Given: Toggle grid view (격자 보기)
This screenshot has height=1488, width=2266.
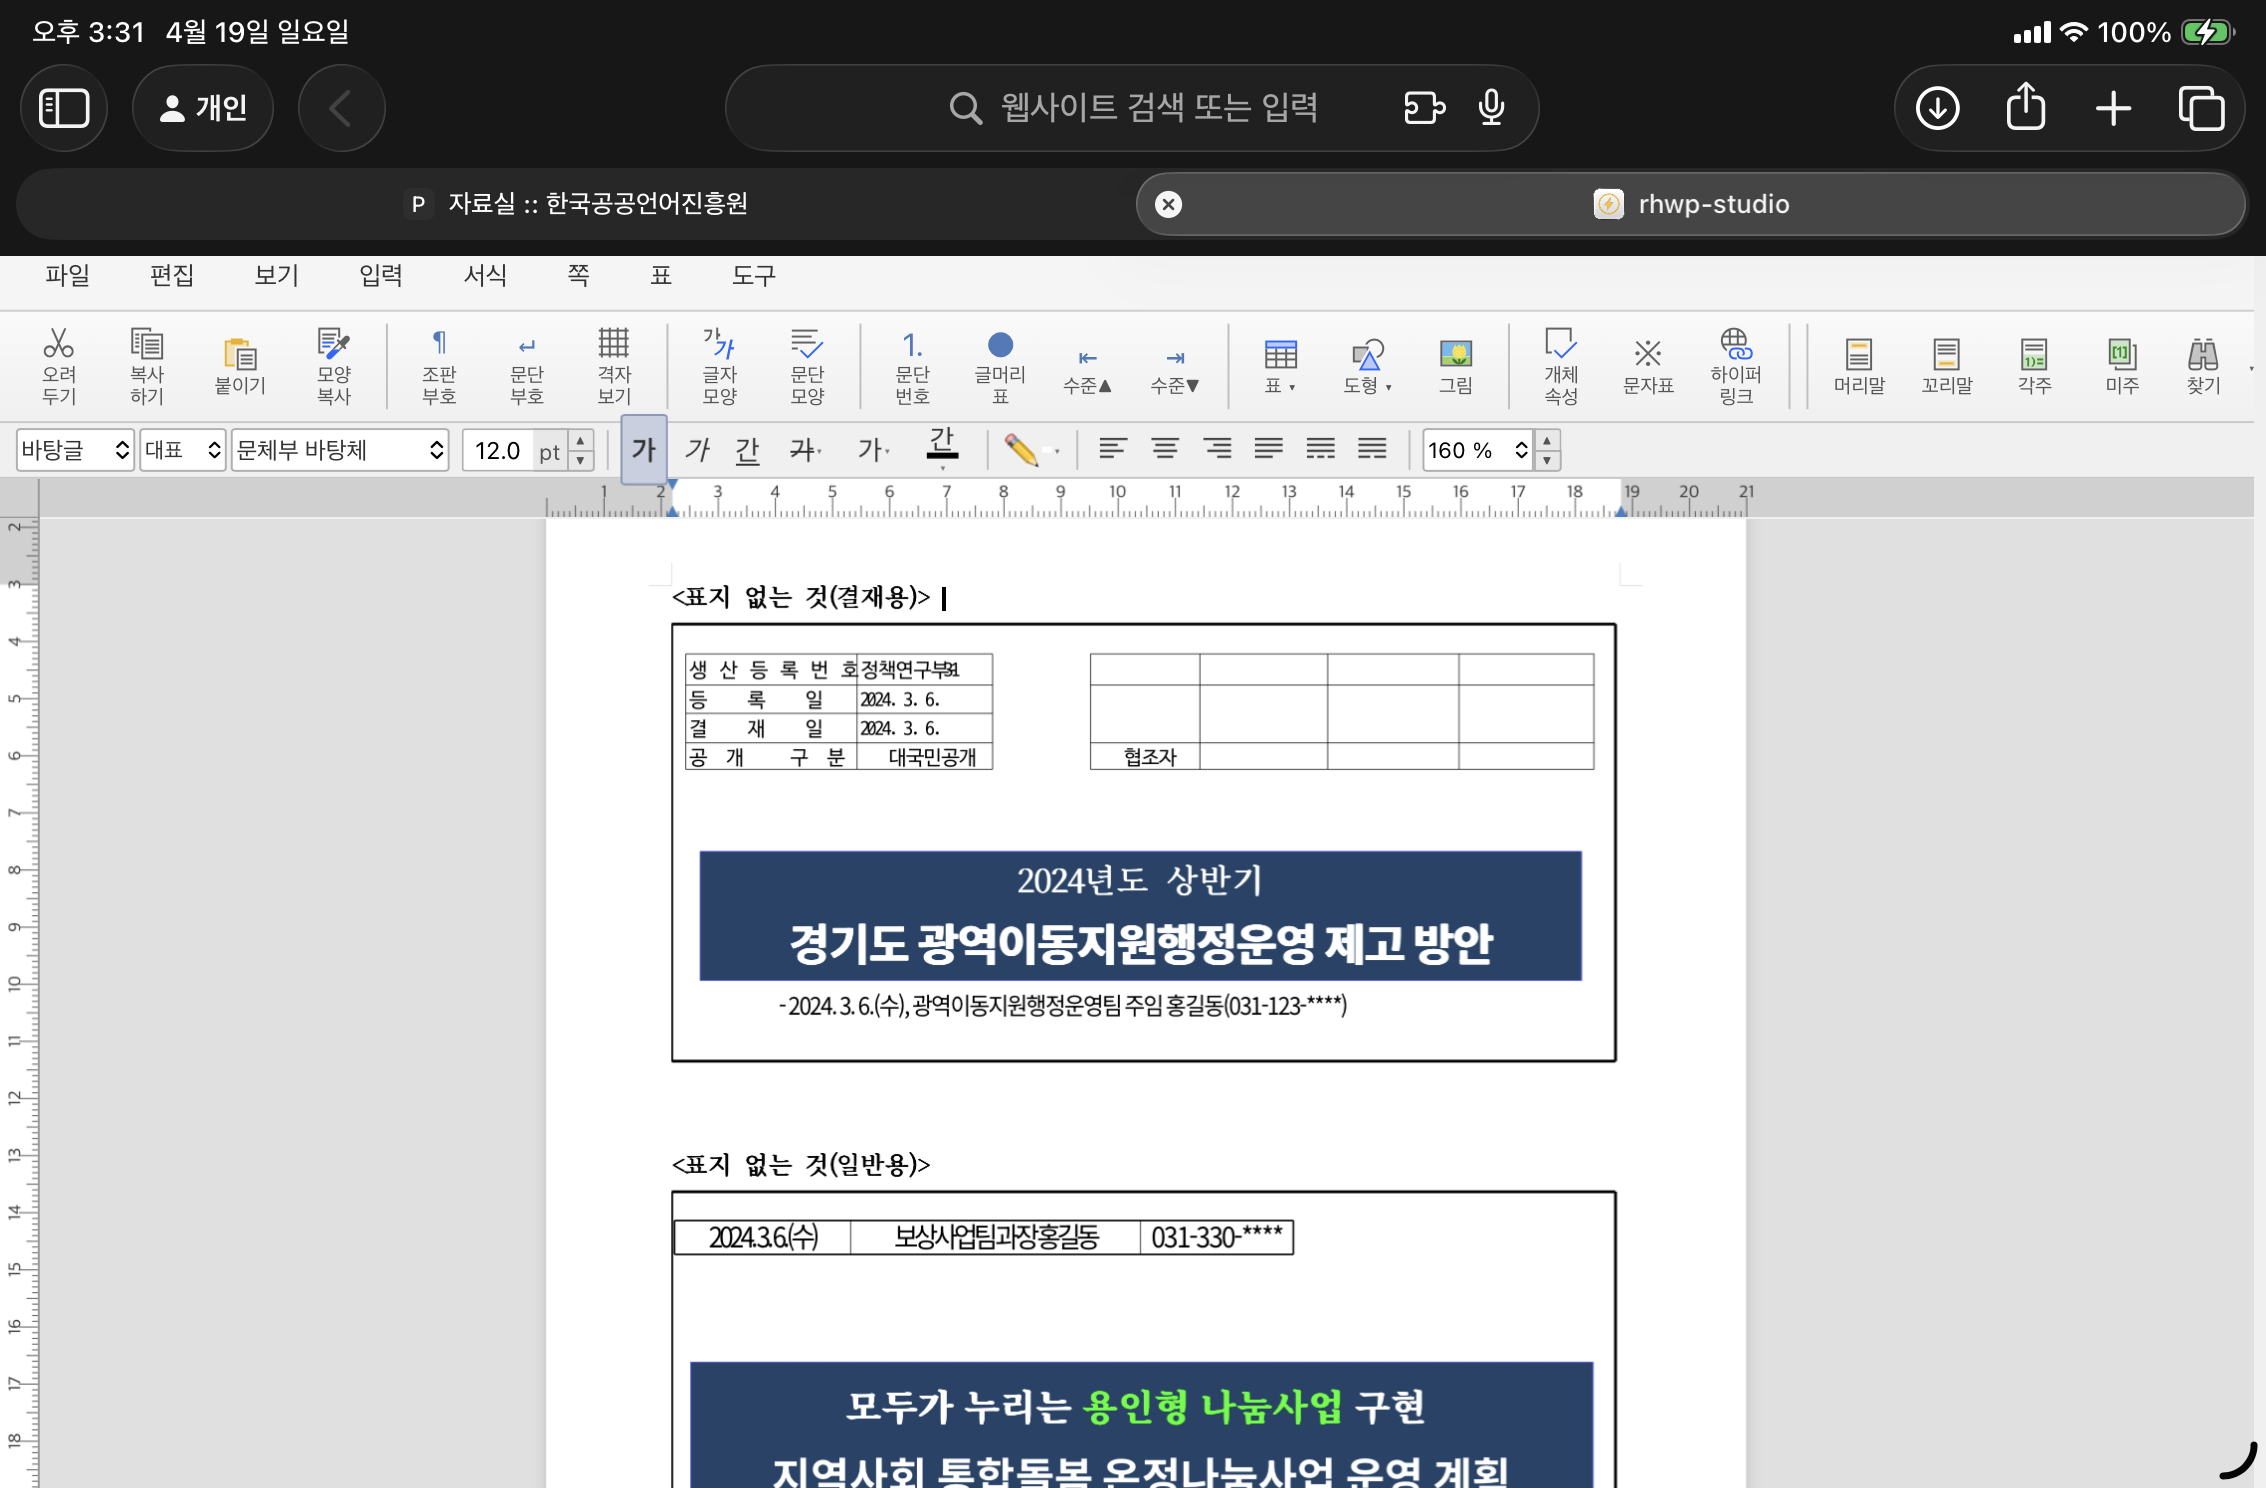Looking at the screenshot, I should [x=614, y=366].
